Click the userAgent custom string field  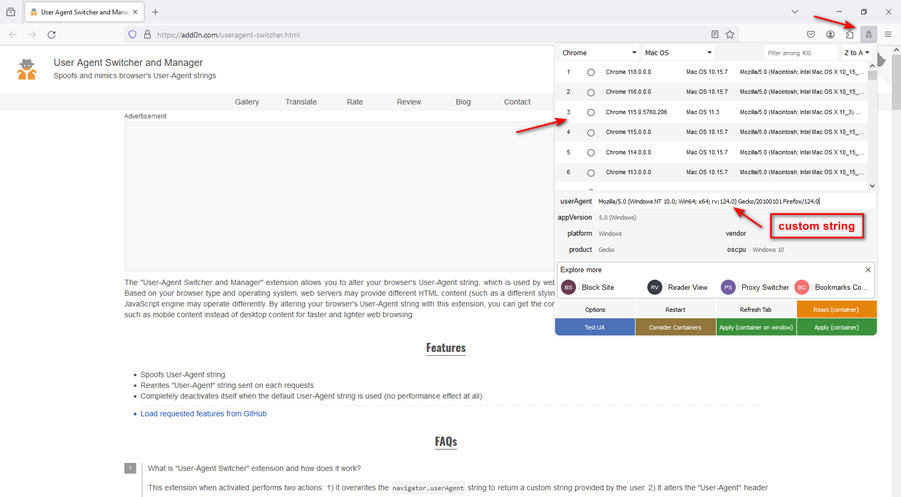click(736, 201)
